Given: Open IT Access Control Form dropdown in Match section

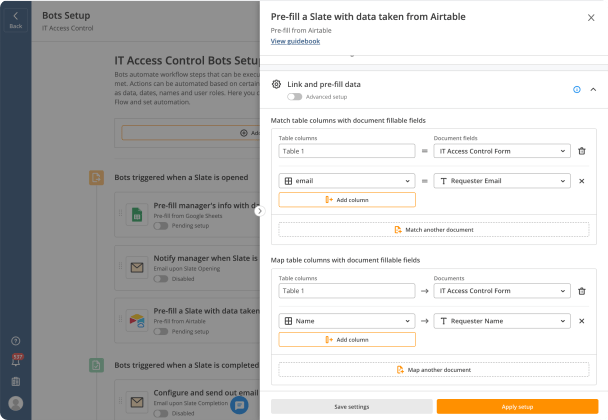Looking at the screenshot, I should coord(502,151).
